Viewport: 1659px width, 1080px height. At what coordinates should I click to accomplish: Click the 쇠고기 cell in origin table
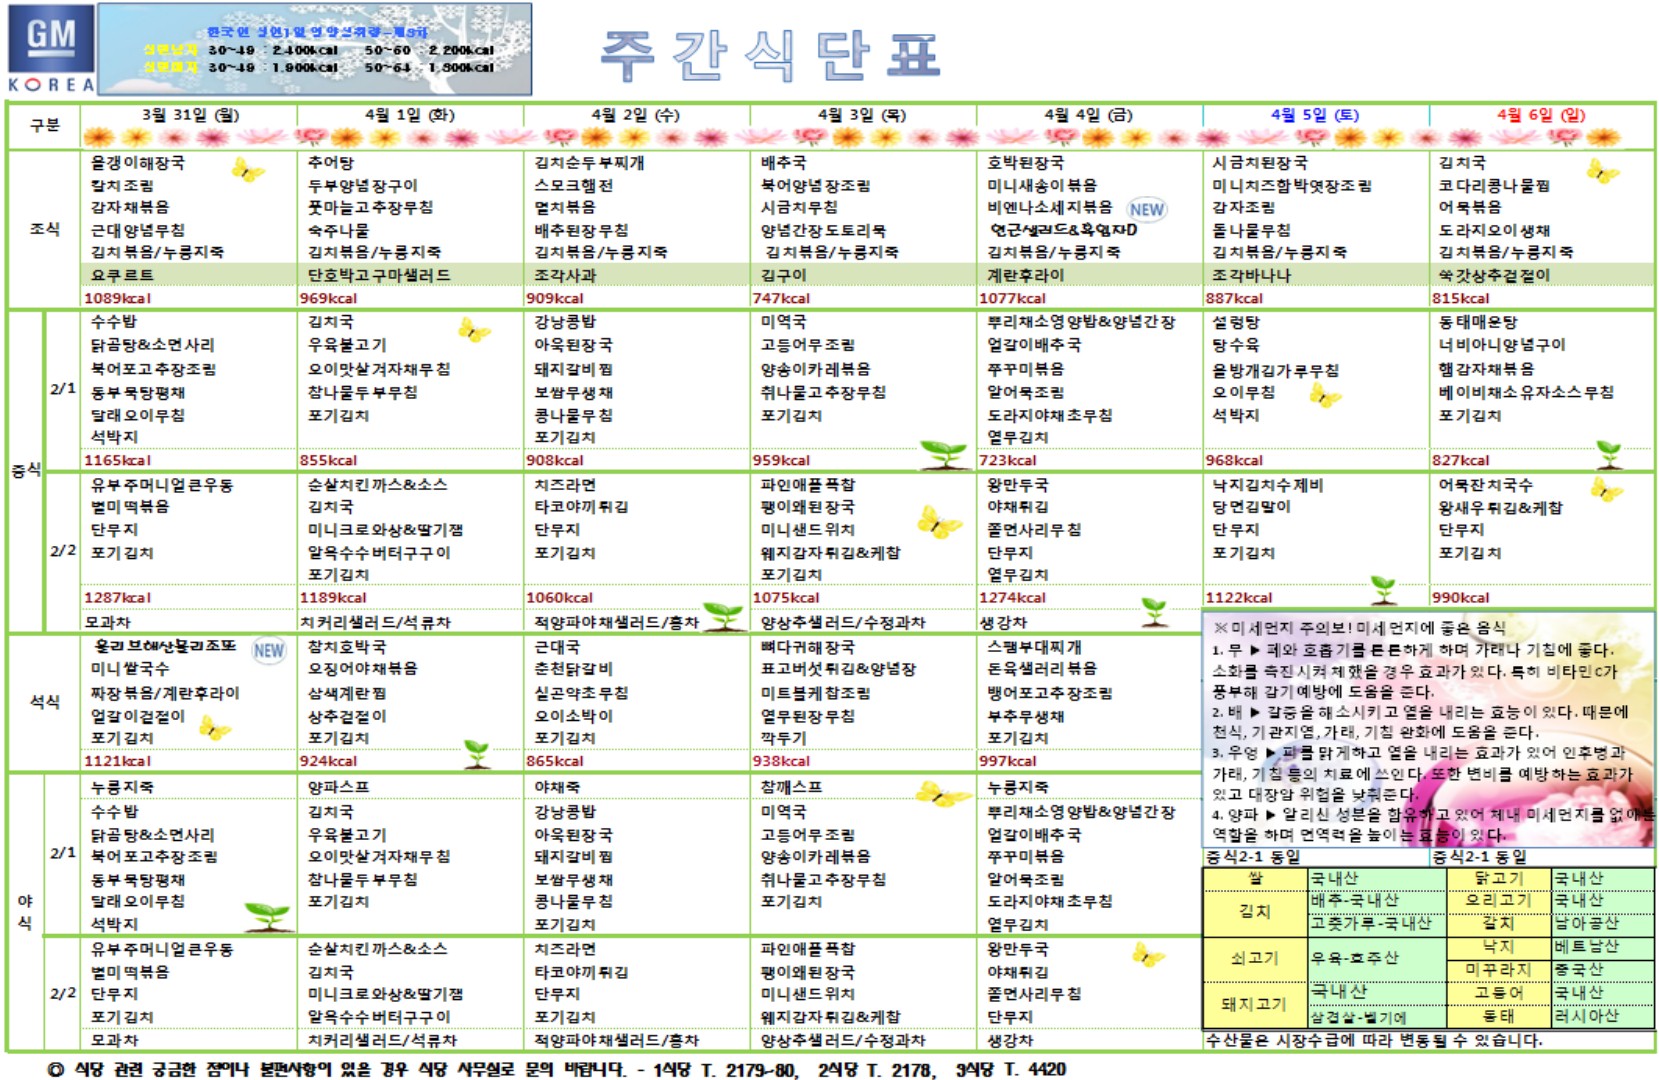point(1254,958)
